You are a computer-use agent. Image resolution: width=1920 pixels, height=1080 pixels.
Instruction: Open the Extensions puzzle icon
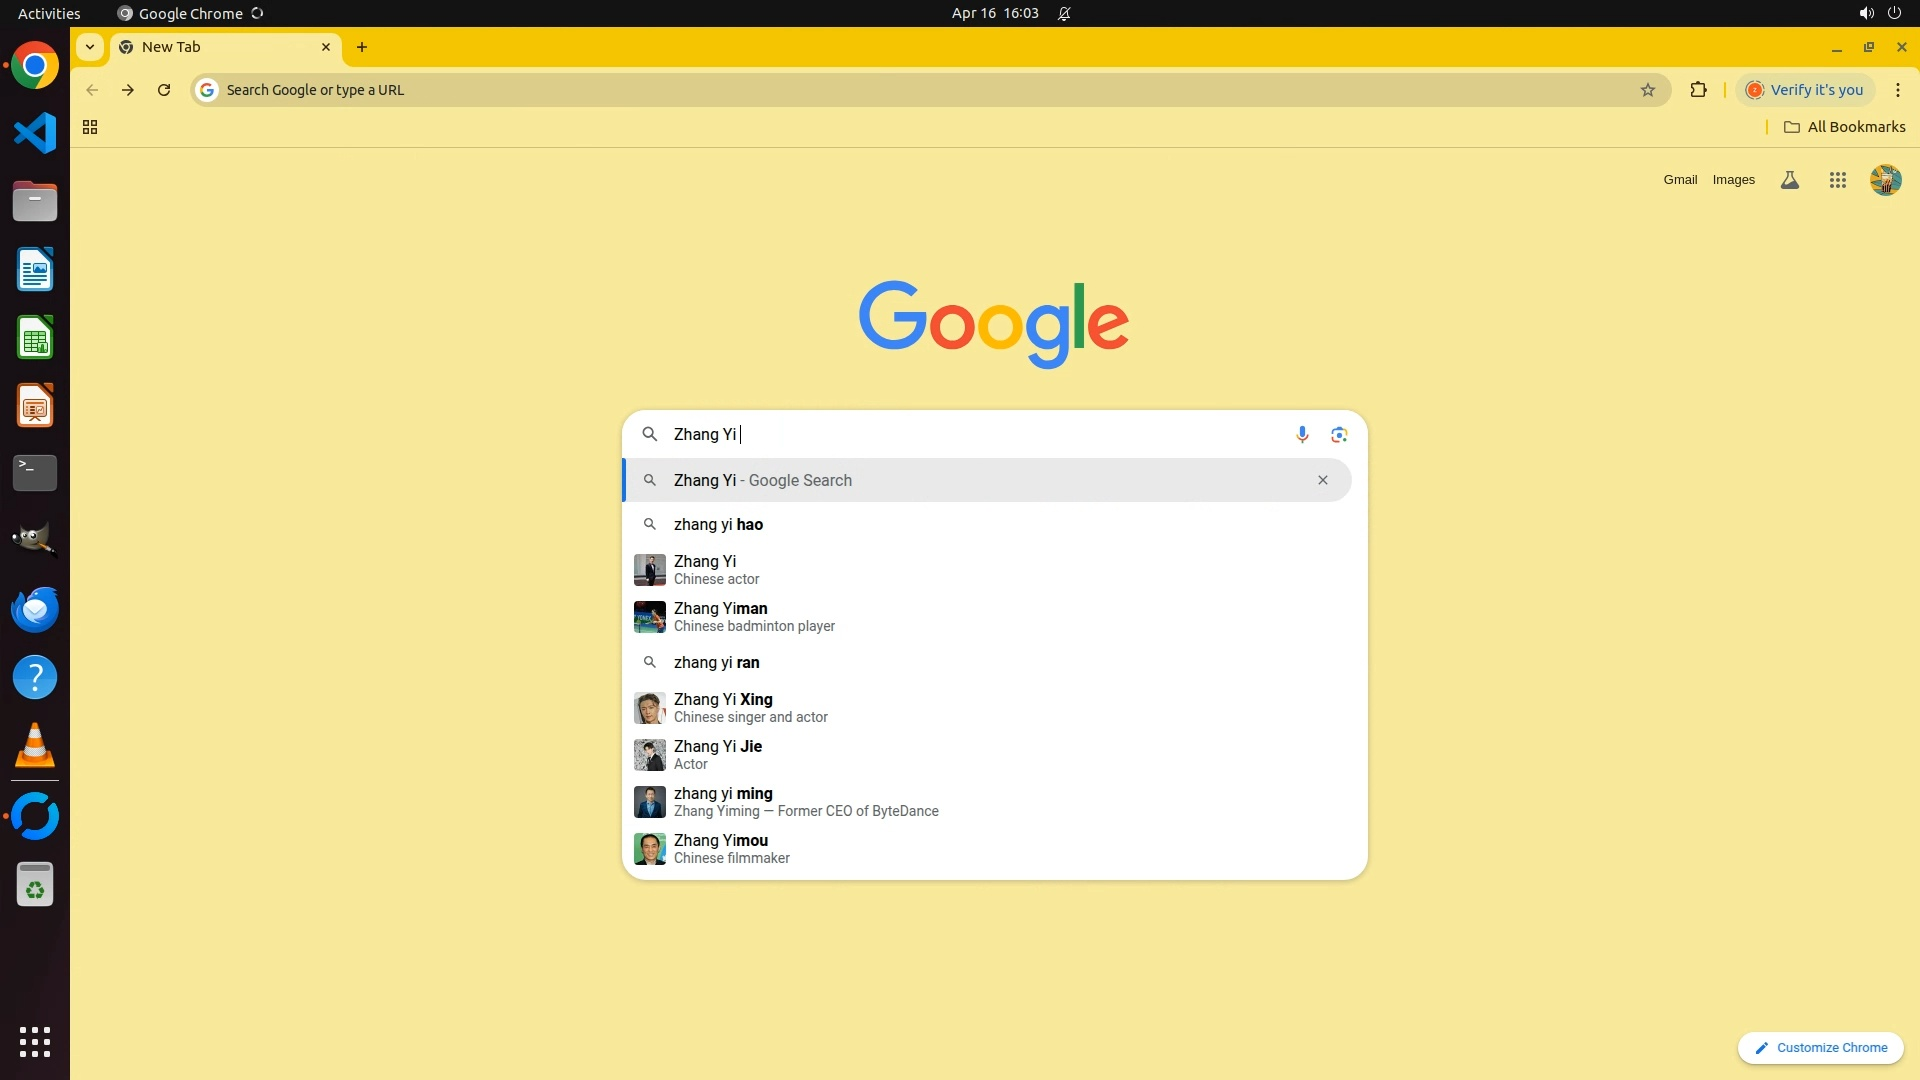pos(1698,90)
